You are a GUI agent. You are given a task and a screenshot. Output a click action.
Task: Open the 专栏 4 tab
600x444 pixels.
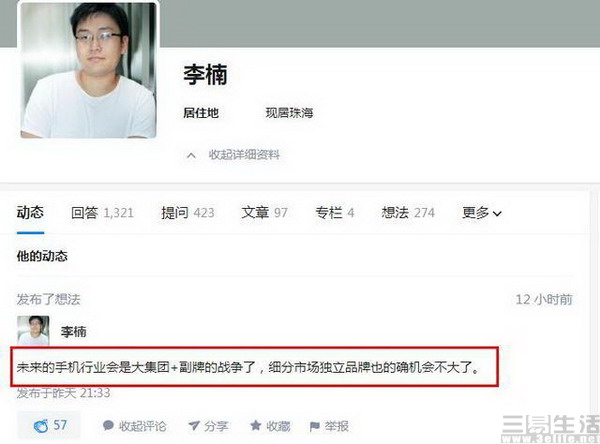(335, 212)
